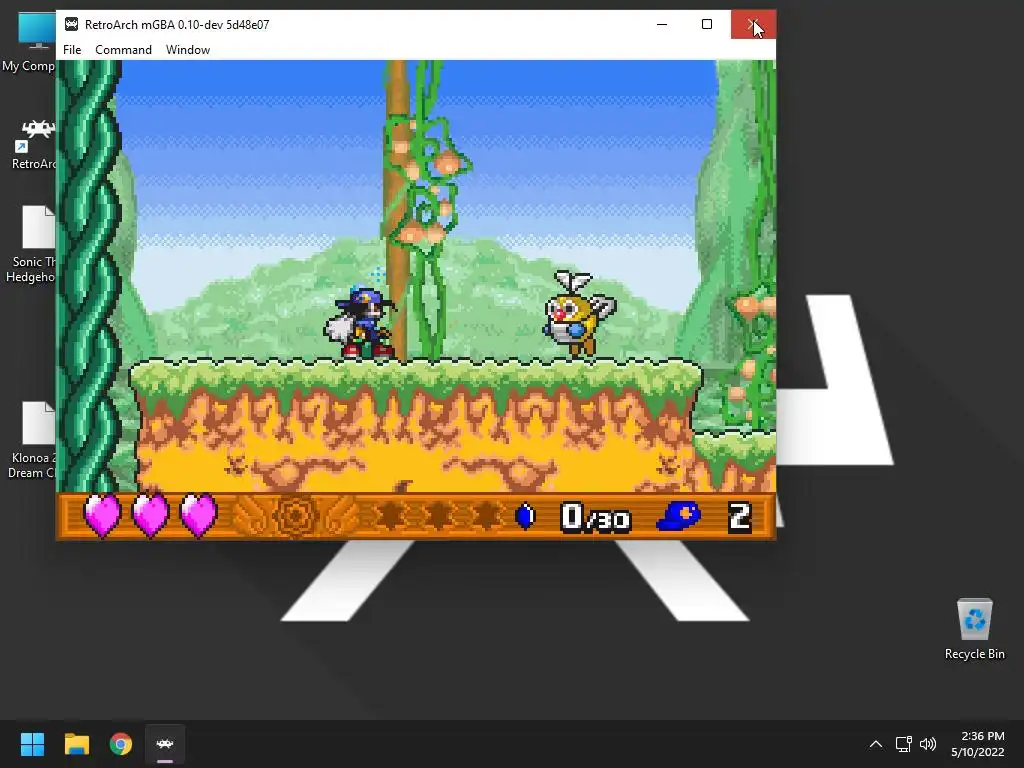Launch Google Chrome from the taskbar
This screenshot has height=768, width=1024.
point(121,744)
